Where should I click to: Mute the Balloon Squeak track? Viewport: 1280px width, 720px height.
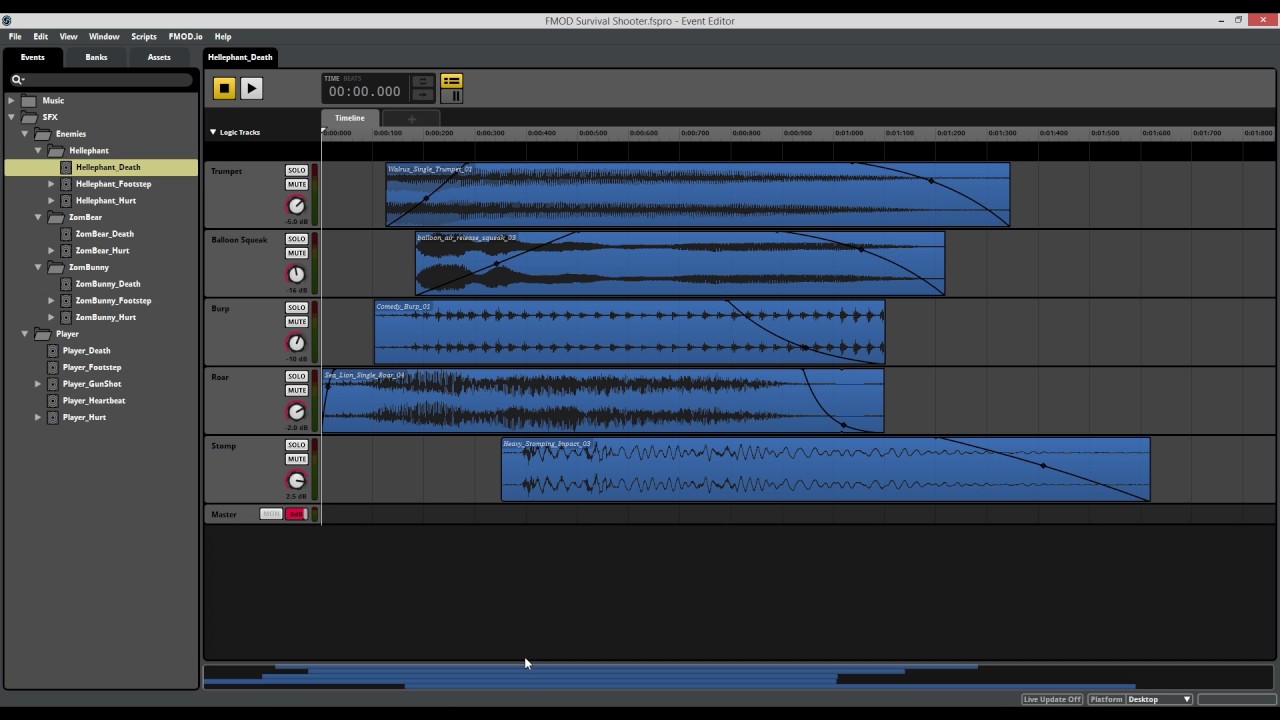click(x=296, y=253)
